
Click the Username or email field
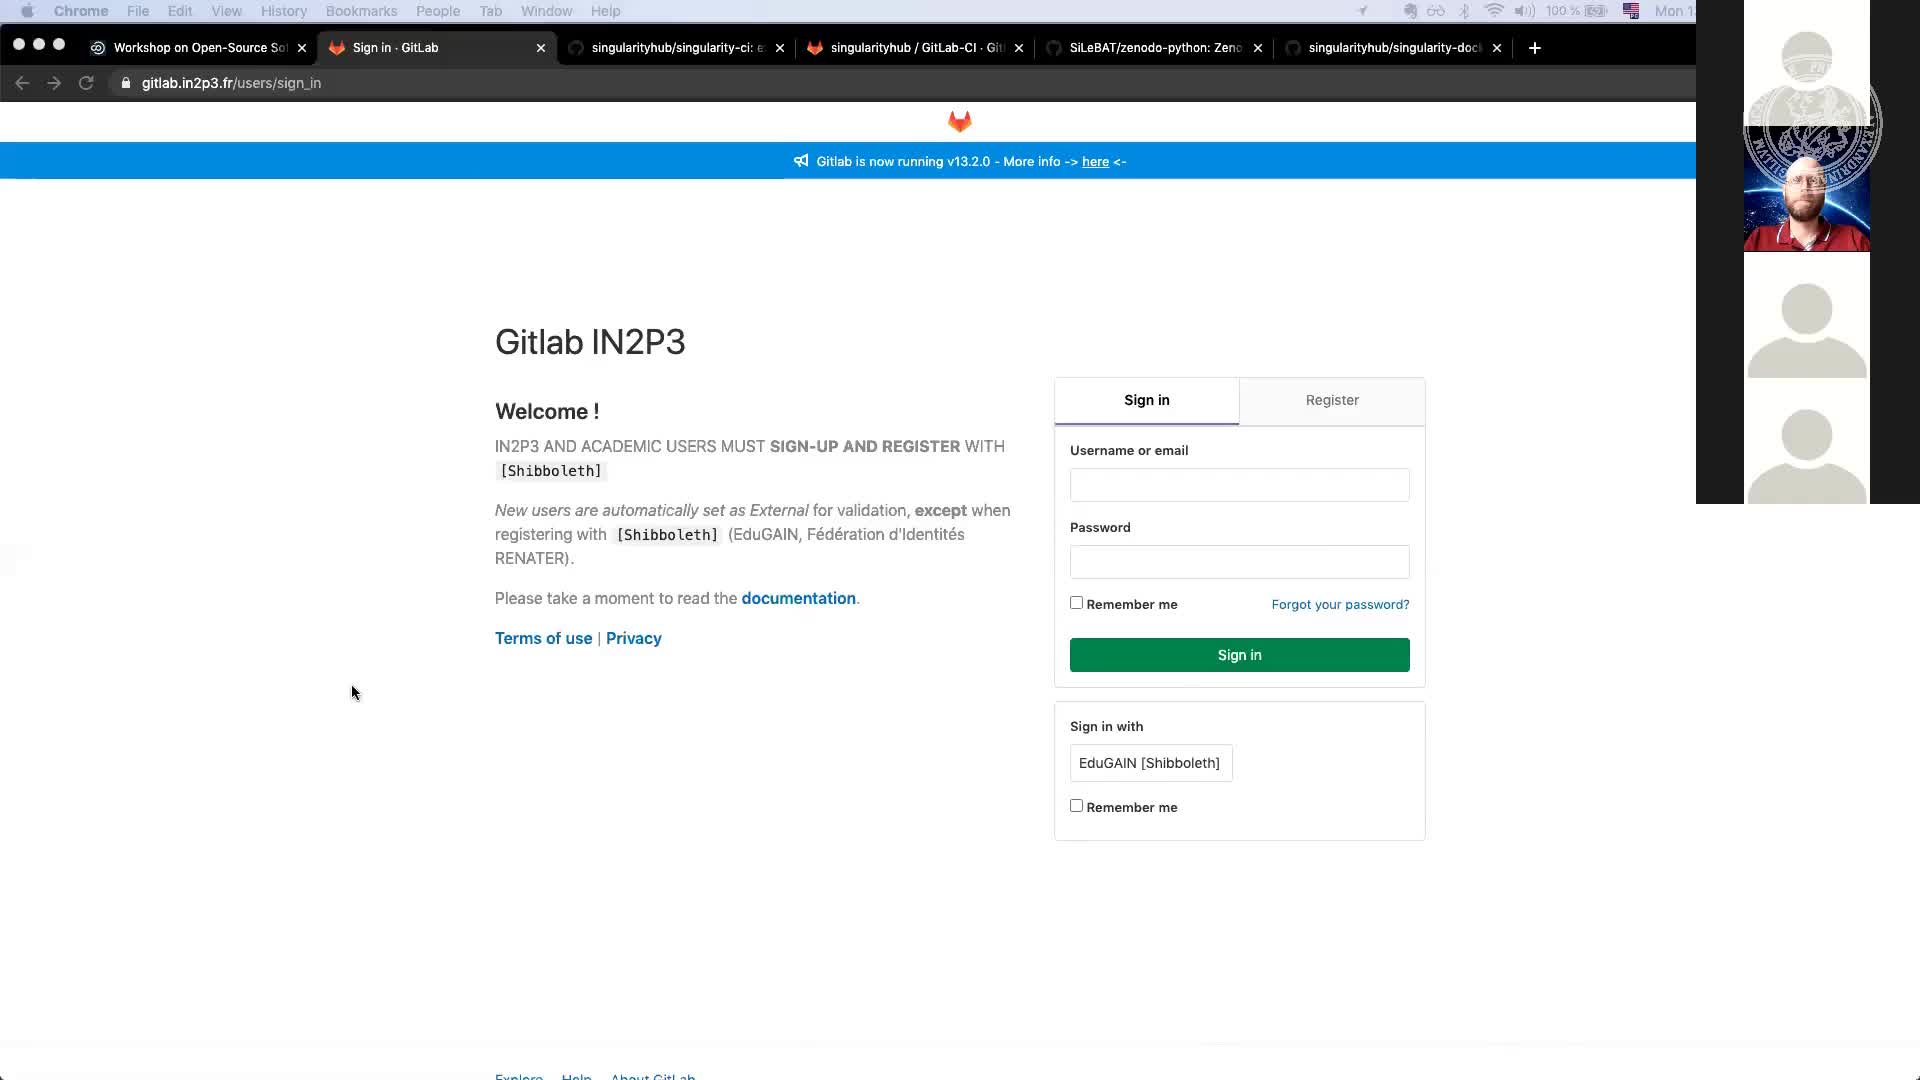click(x=1239, y=485)
